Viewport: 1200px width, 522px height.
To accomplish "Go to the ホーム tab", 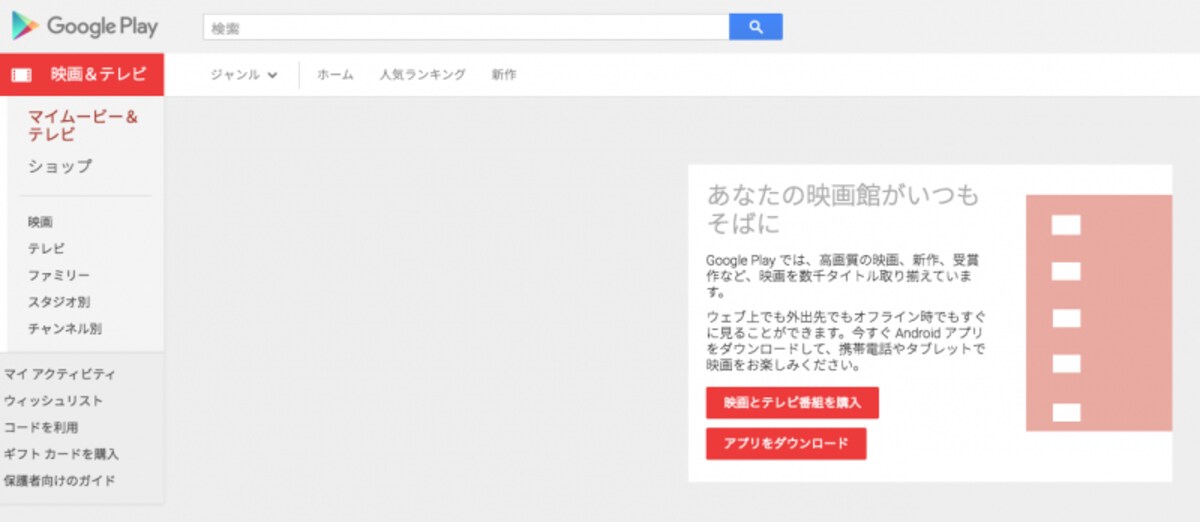I will pos(335,75).
